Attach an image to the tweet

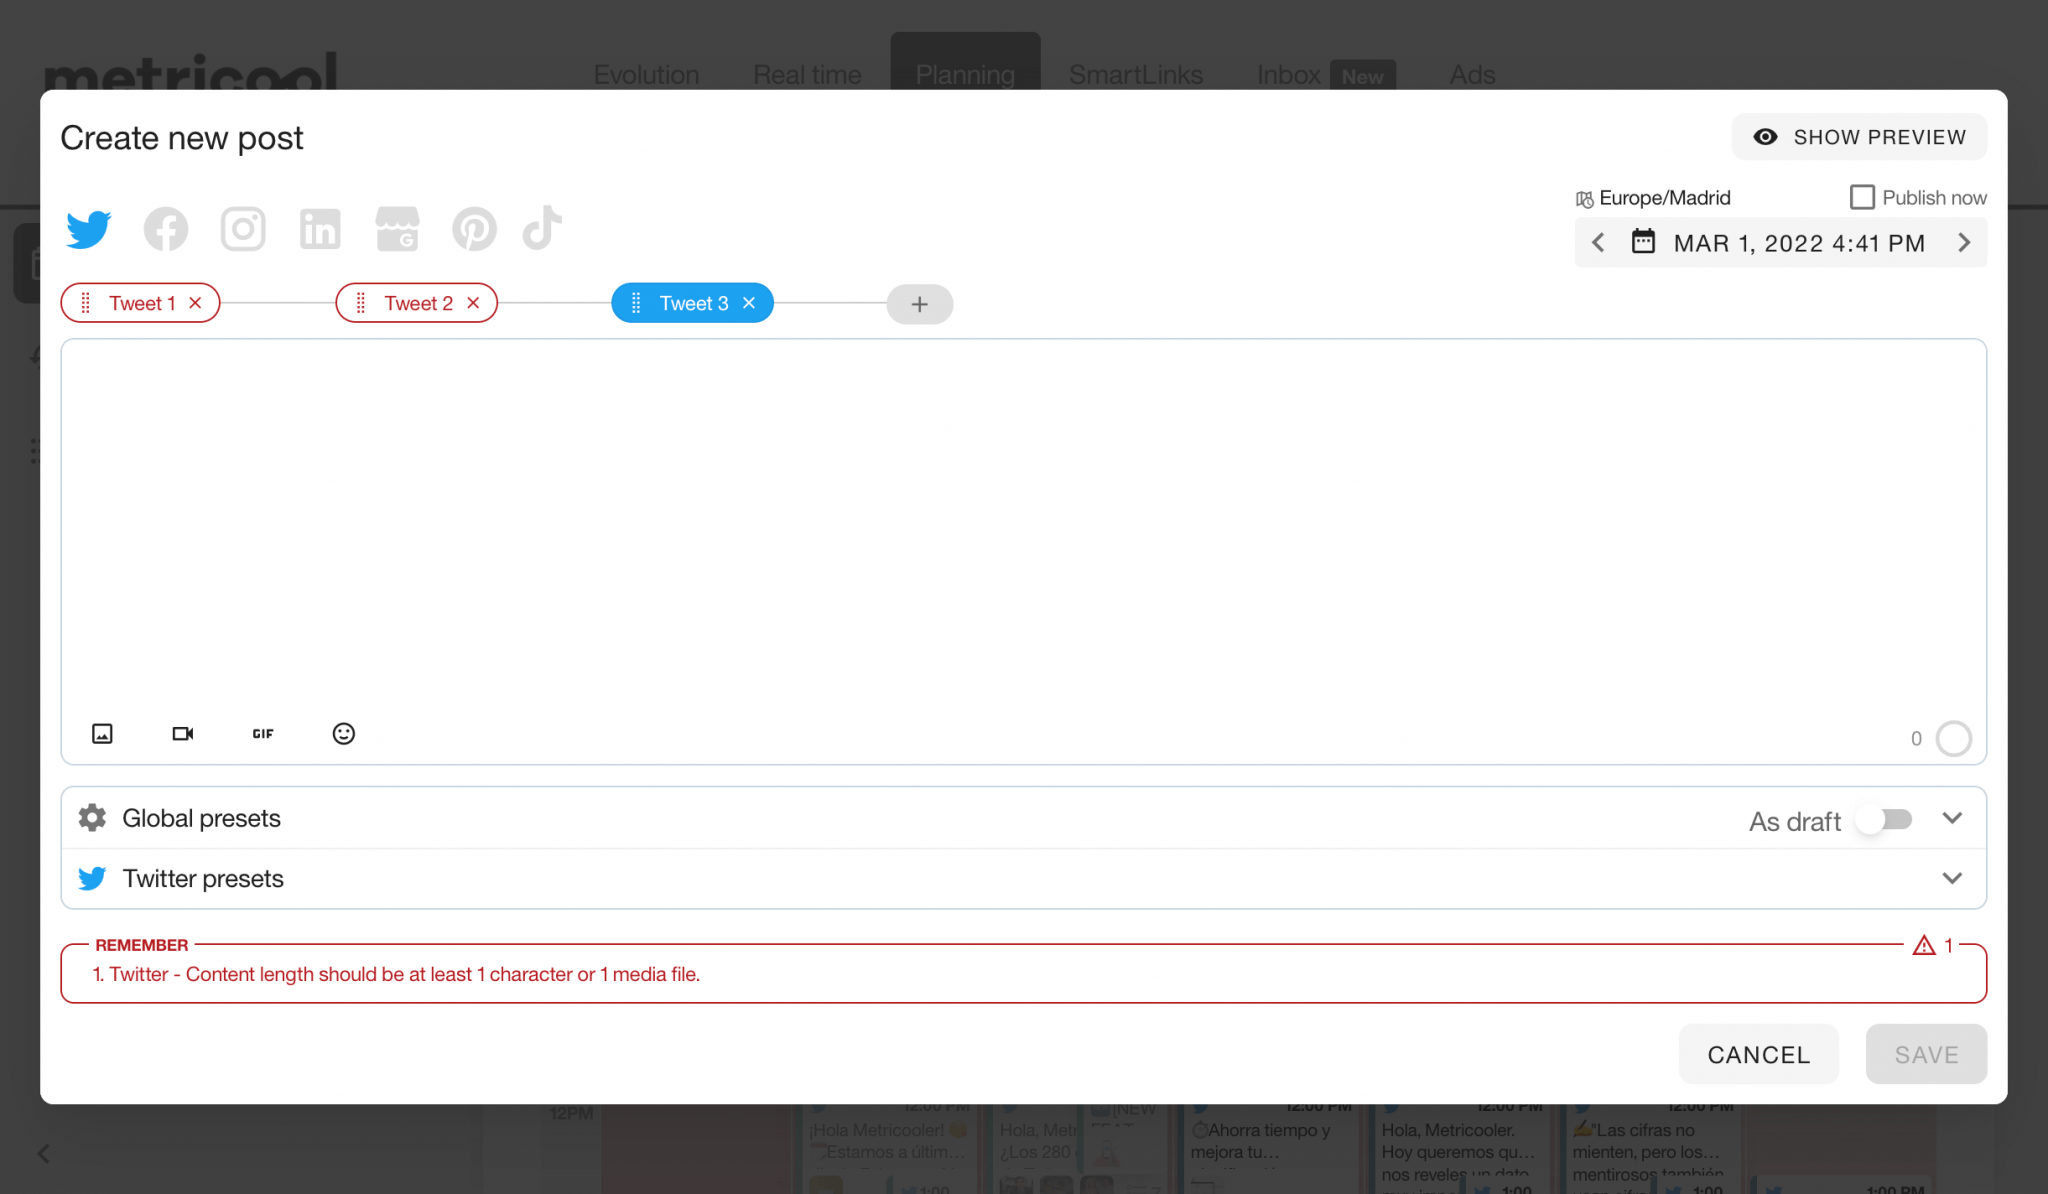click(103, 733)
